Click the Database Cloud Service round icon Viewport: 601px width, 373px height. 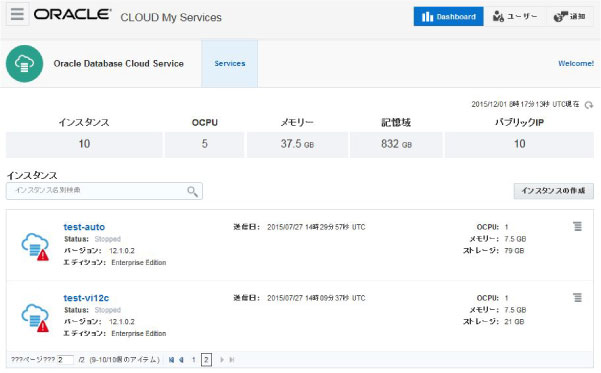coord(24,64)
